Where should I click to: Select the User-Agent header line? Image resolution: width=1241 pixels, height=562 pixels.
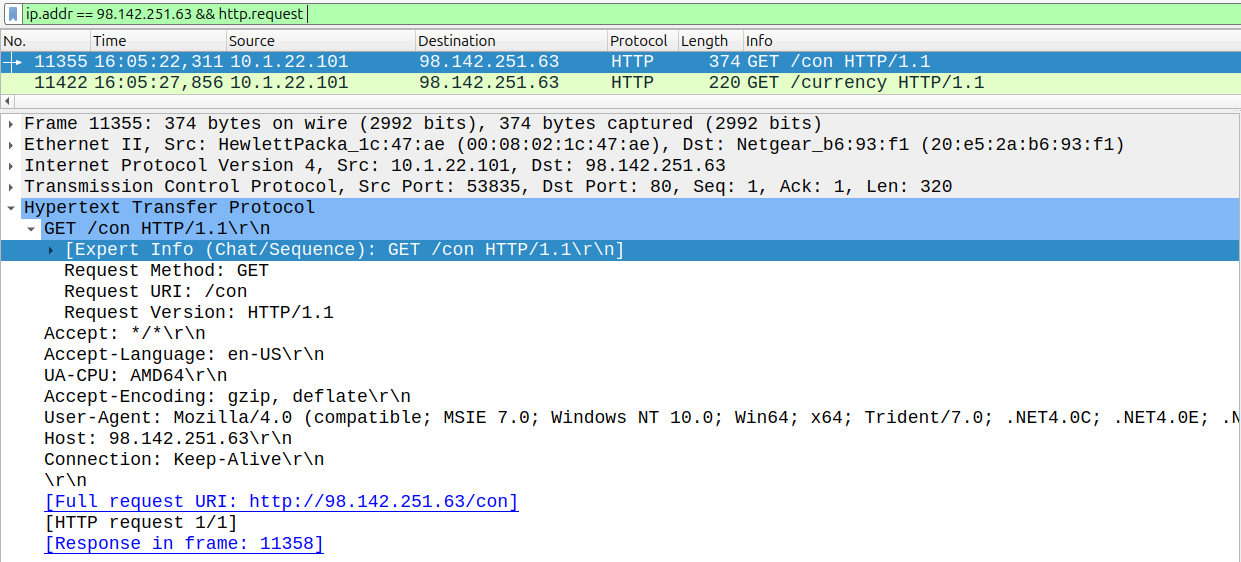[642, 418]
